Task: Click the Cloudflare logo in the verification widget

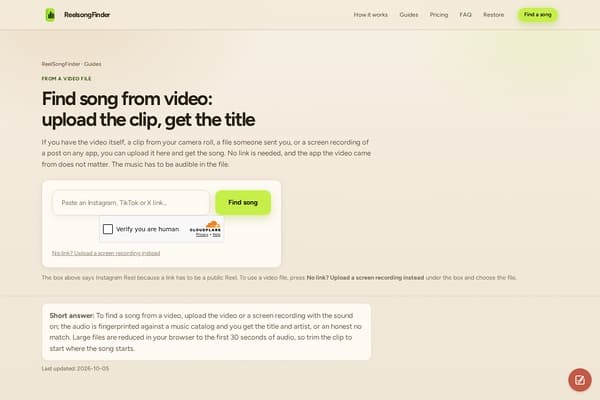Action: 205,227
